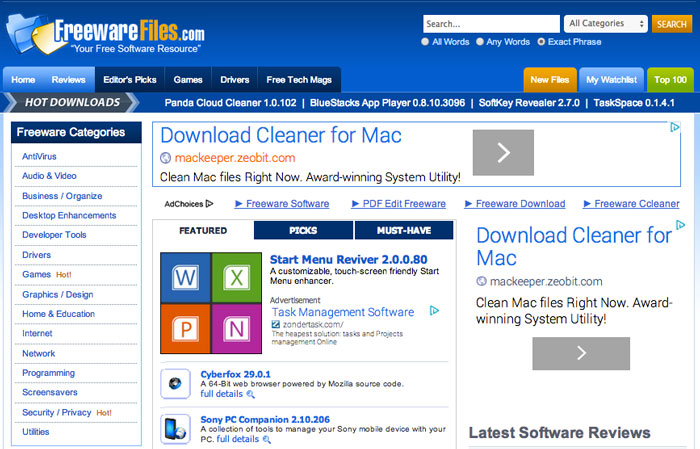Click the Freeware Software ad link
The height and width of the screenshot is (449, 700).
coord(287,204)
